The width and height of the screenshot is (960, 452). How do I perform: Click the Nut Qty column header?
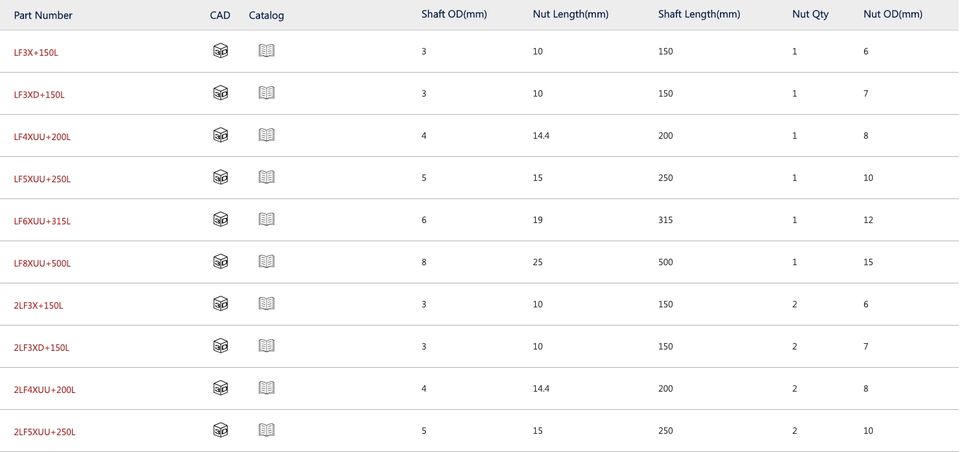pos(810,15)
